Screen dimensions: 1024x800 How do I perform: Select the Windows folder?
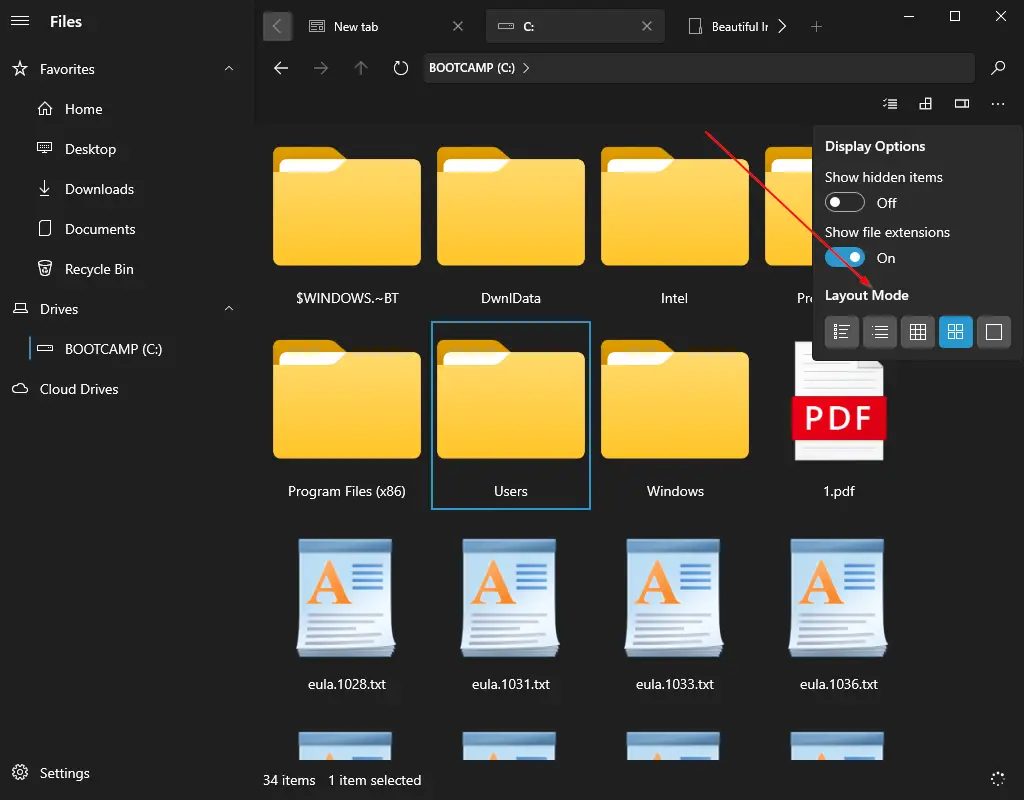[675, 415]
